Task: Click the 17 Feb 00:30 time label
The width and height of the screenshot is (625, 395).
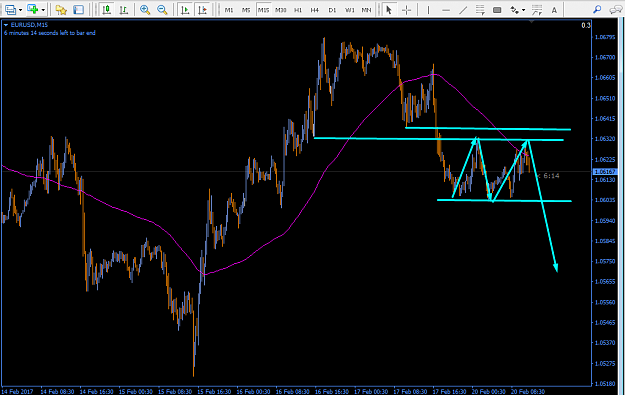Action: 371,391
